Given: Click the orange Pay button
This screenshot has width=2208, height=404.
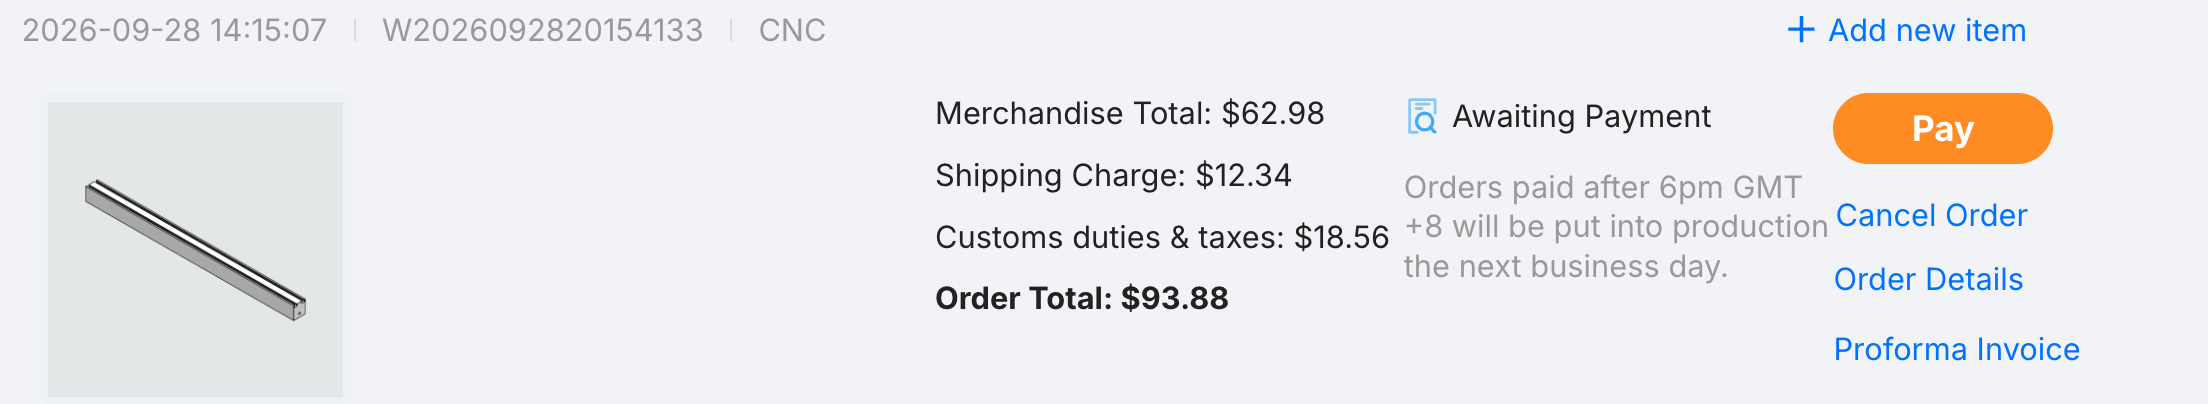Looking at the screenshot, I should 1942,129.
